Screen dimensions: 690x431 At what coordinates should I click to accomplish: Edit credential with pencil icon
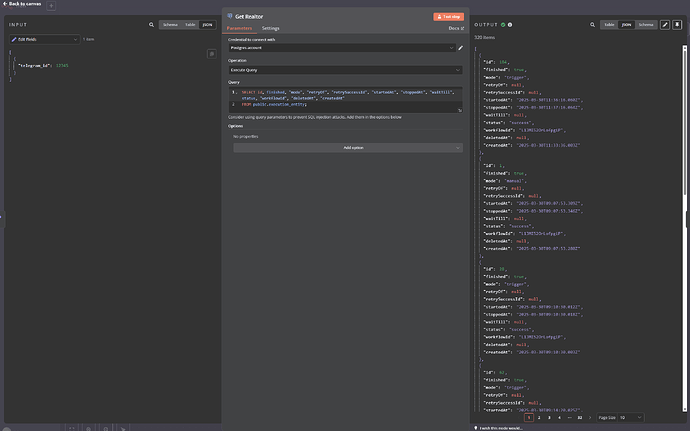click(x=460, y=48)
